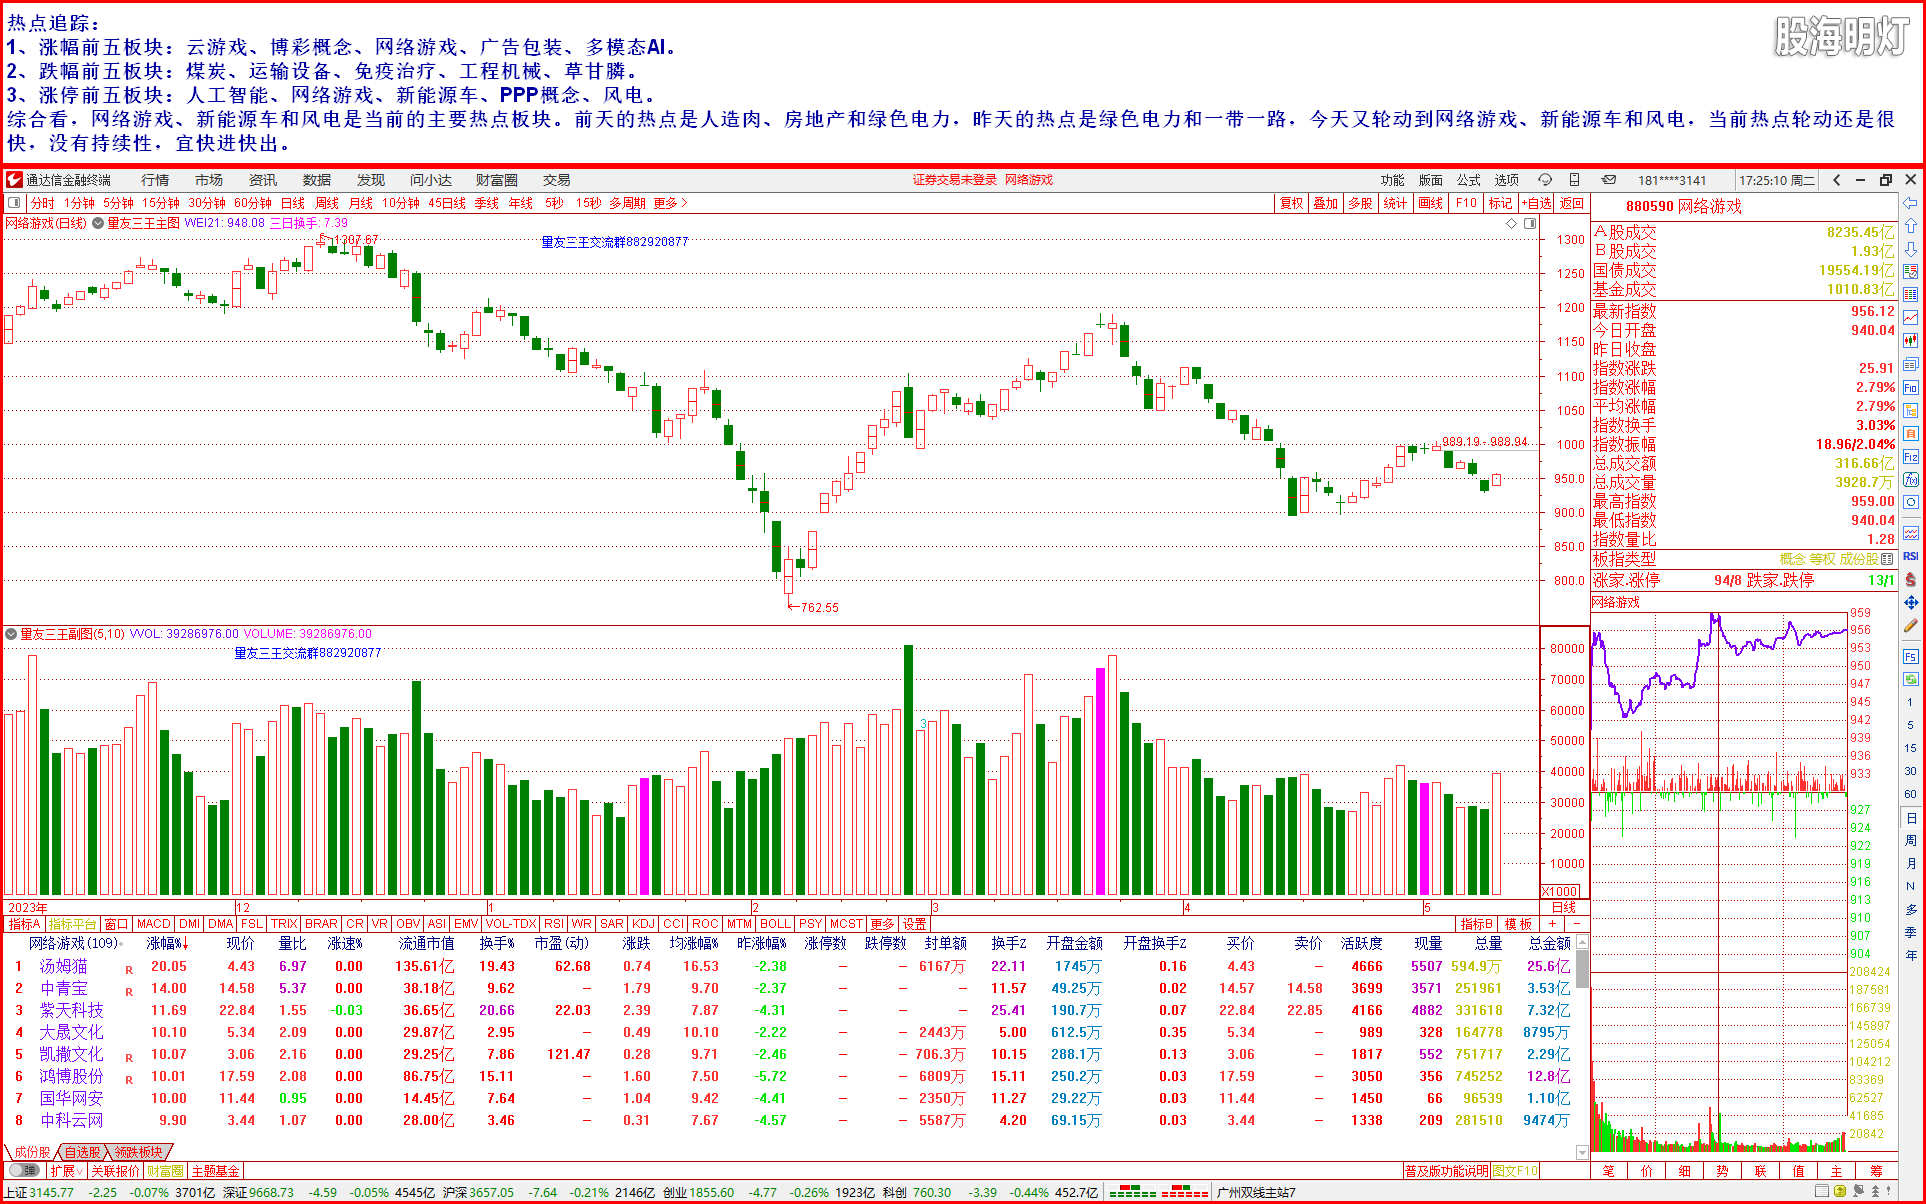Click the mobile phone icon in title bar
Viewport: 1926px width, 1204px height.
click(1574, 180)
